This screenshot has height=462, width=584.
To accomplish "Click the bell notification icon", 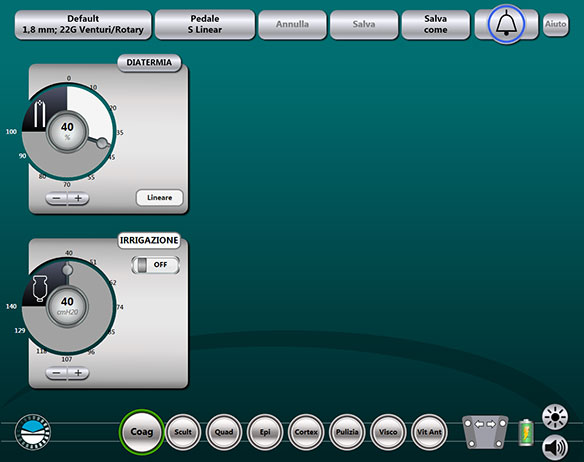I will (x=506, y=24).
